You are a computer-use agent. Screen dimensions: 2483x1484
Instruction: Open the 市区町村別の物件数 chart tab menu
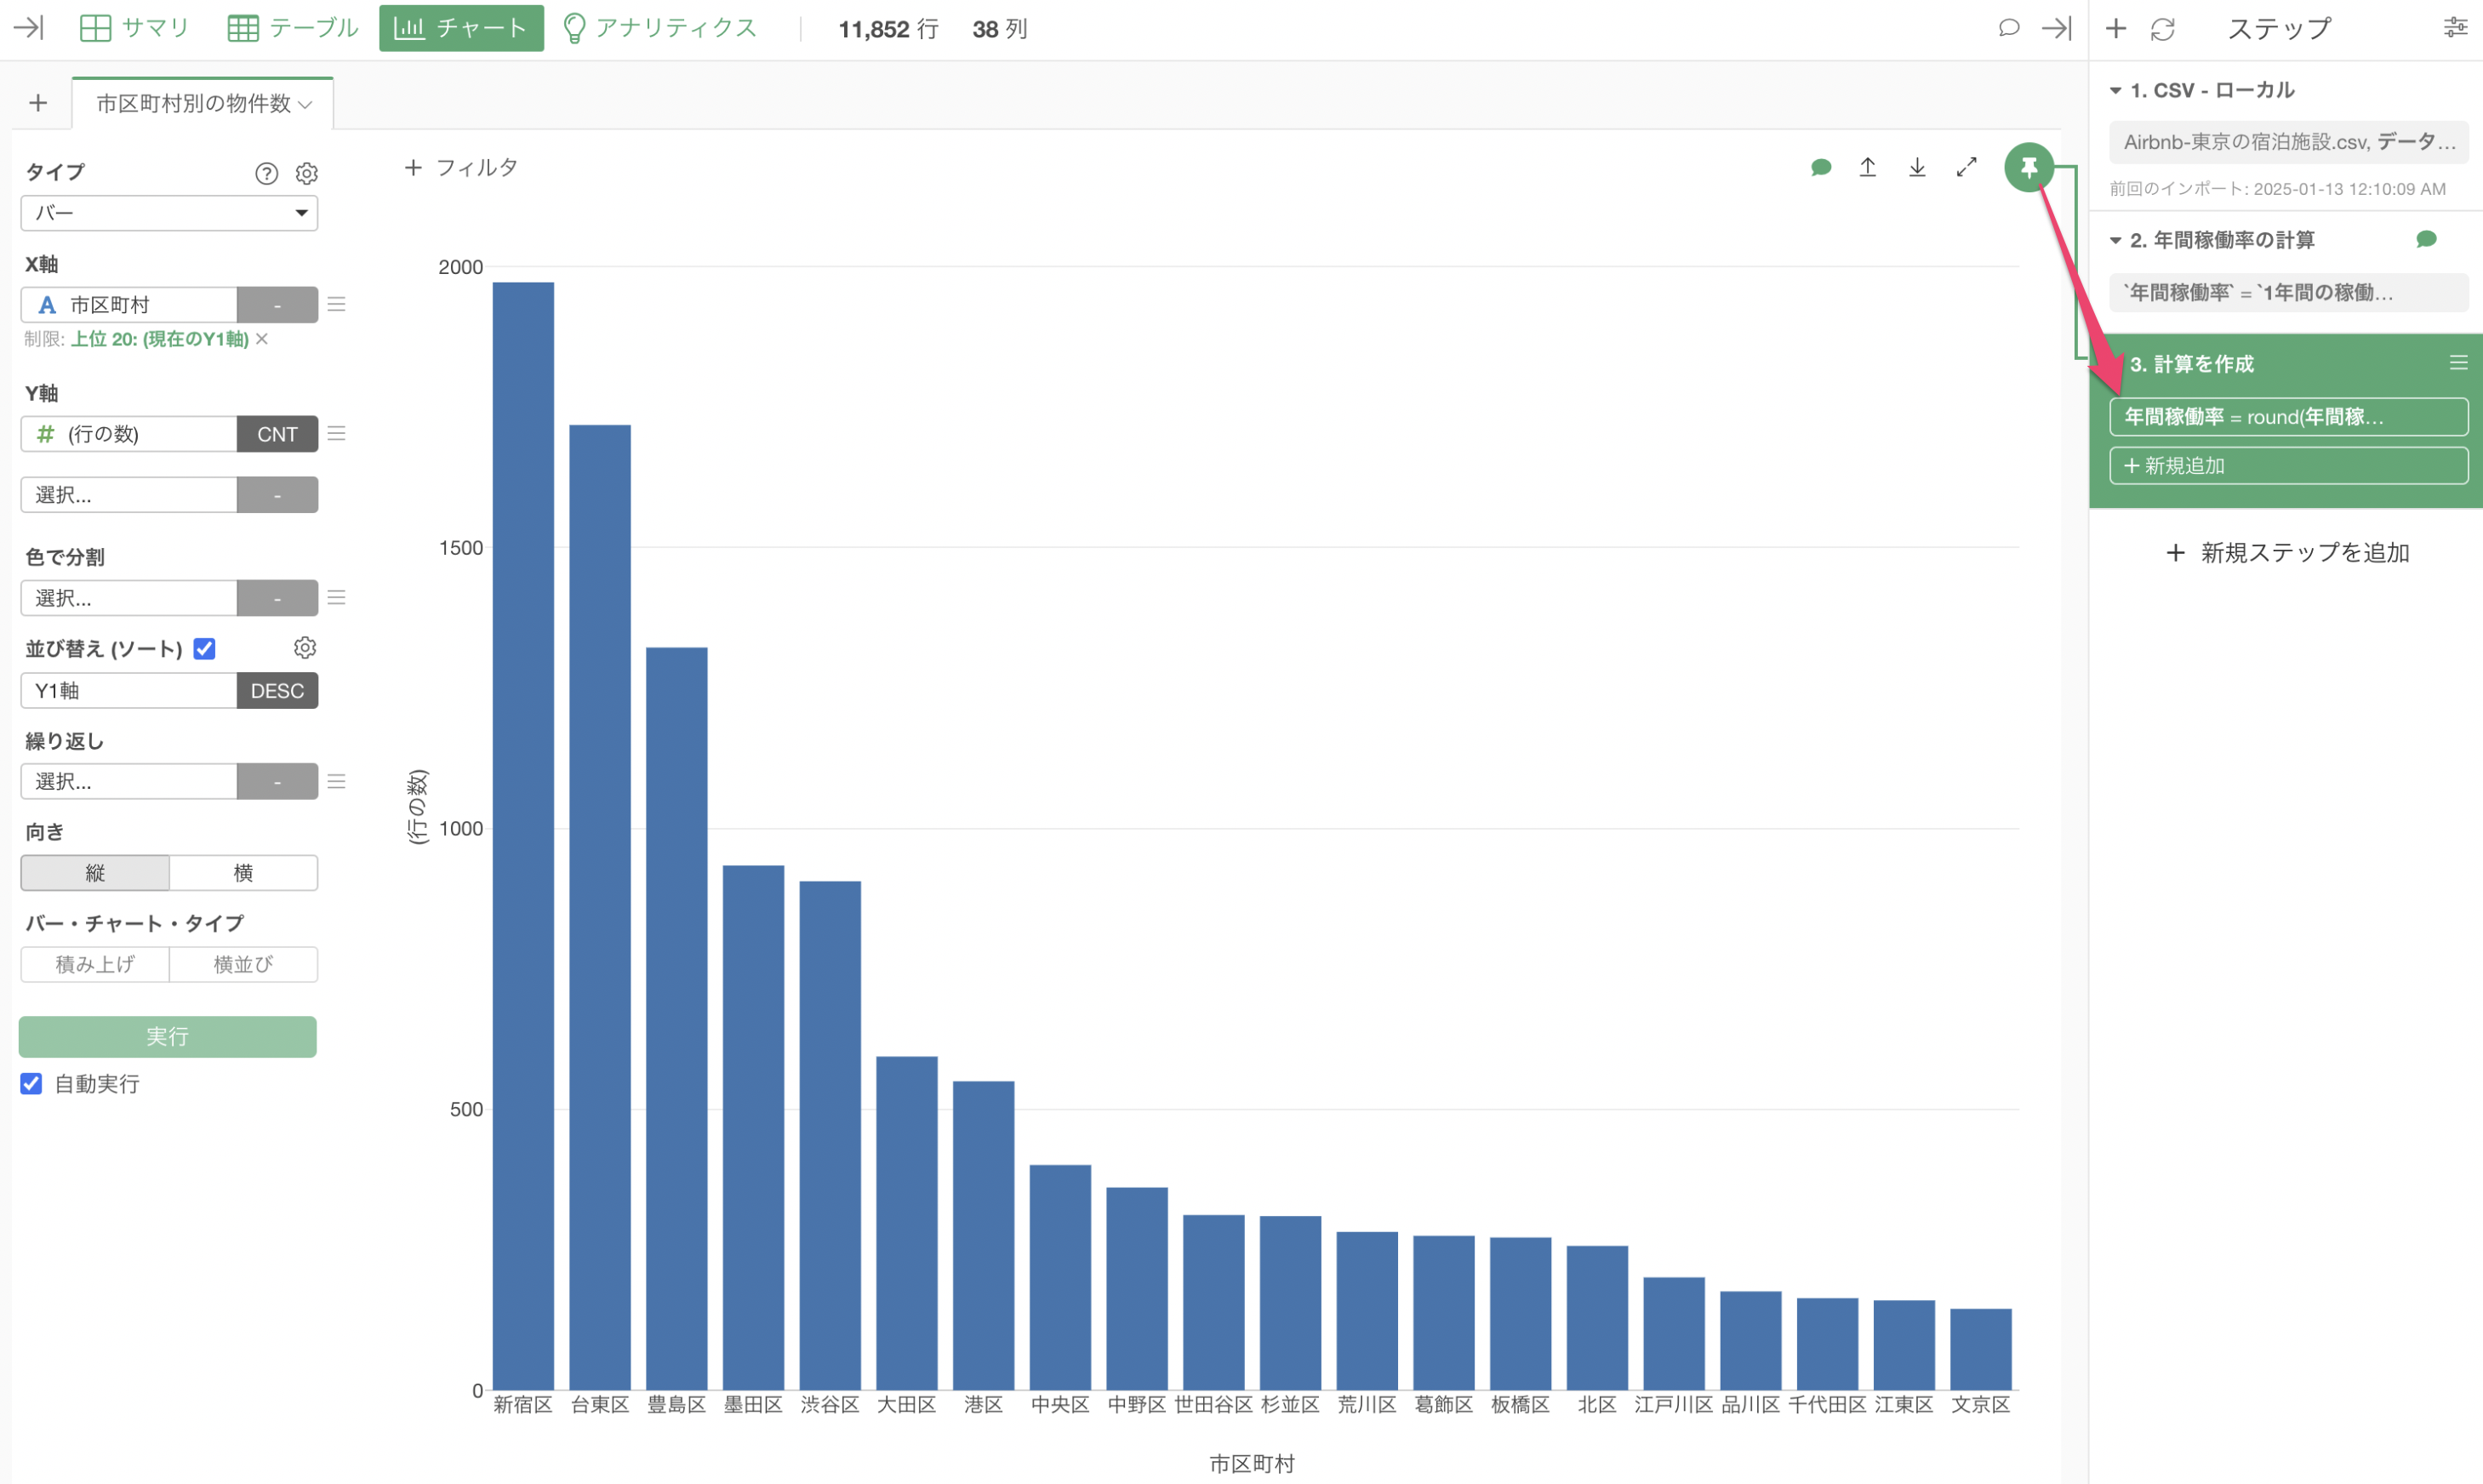tap(305, 104)
